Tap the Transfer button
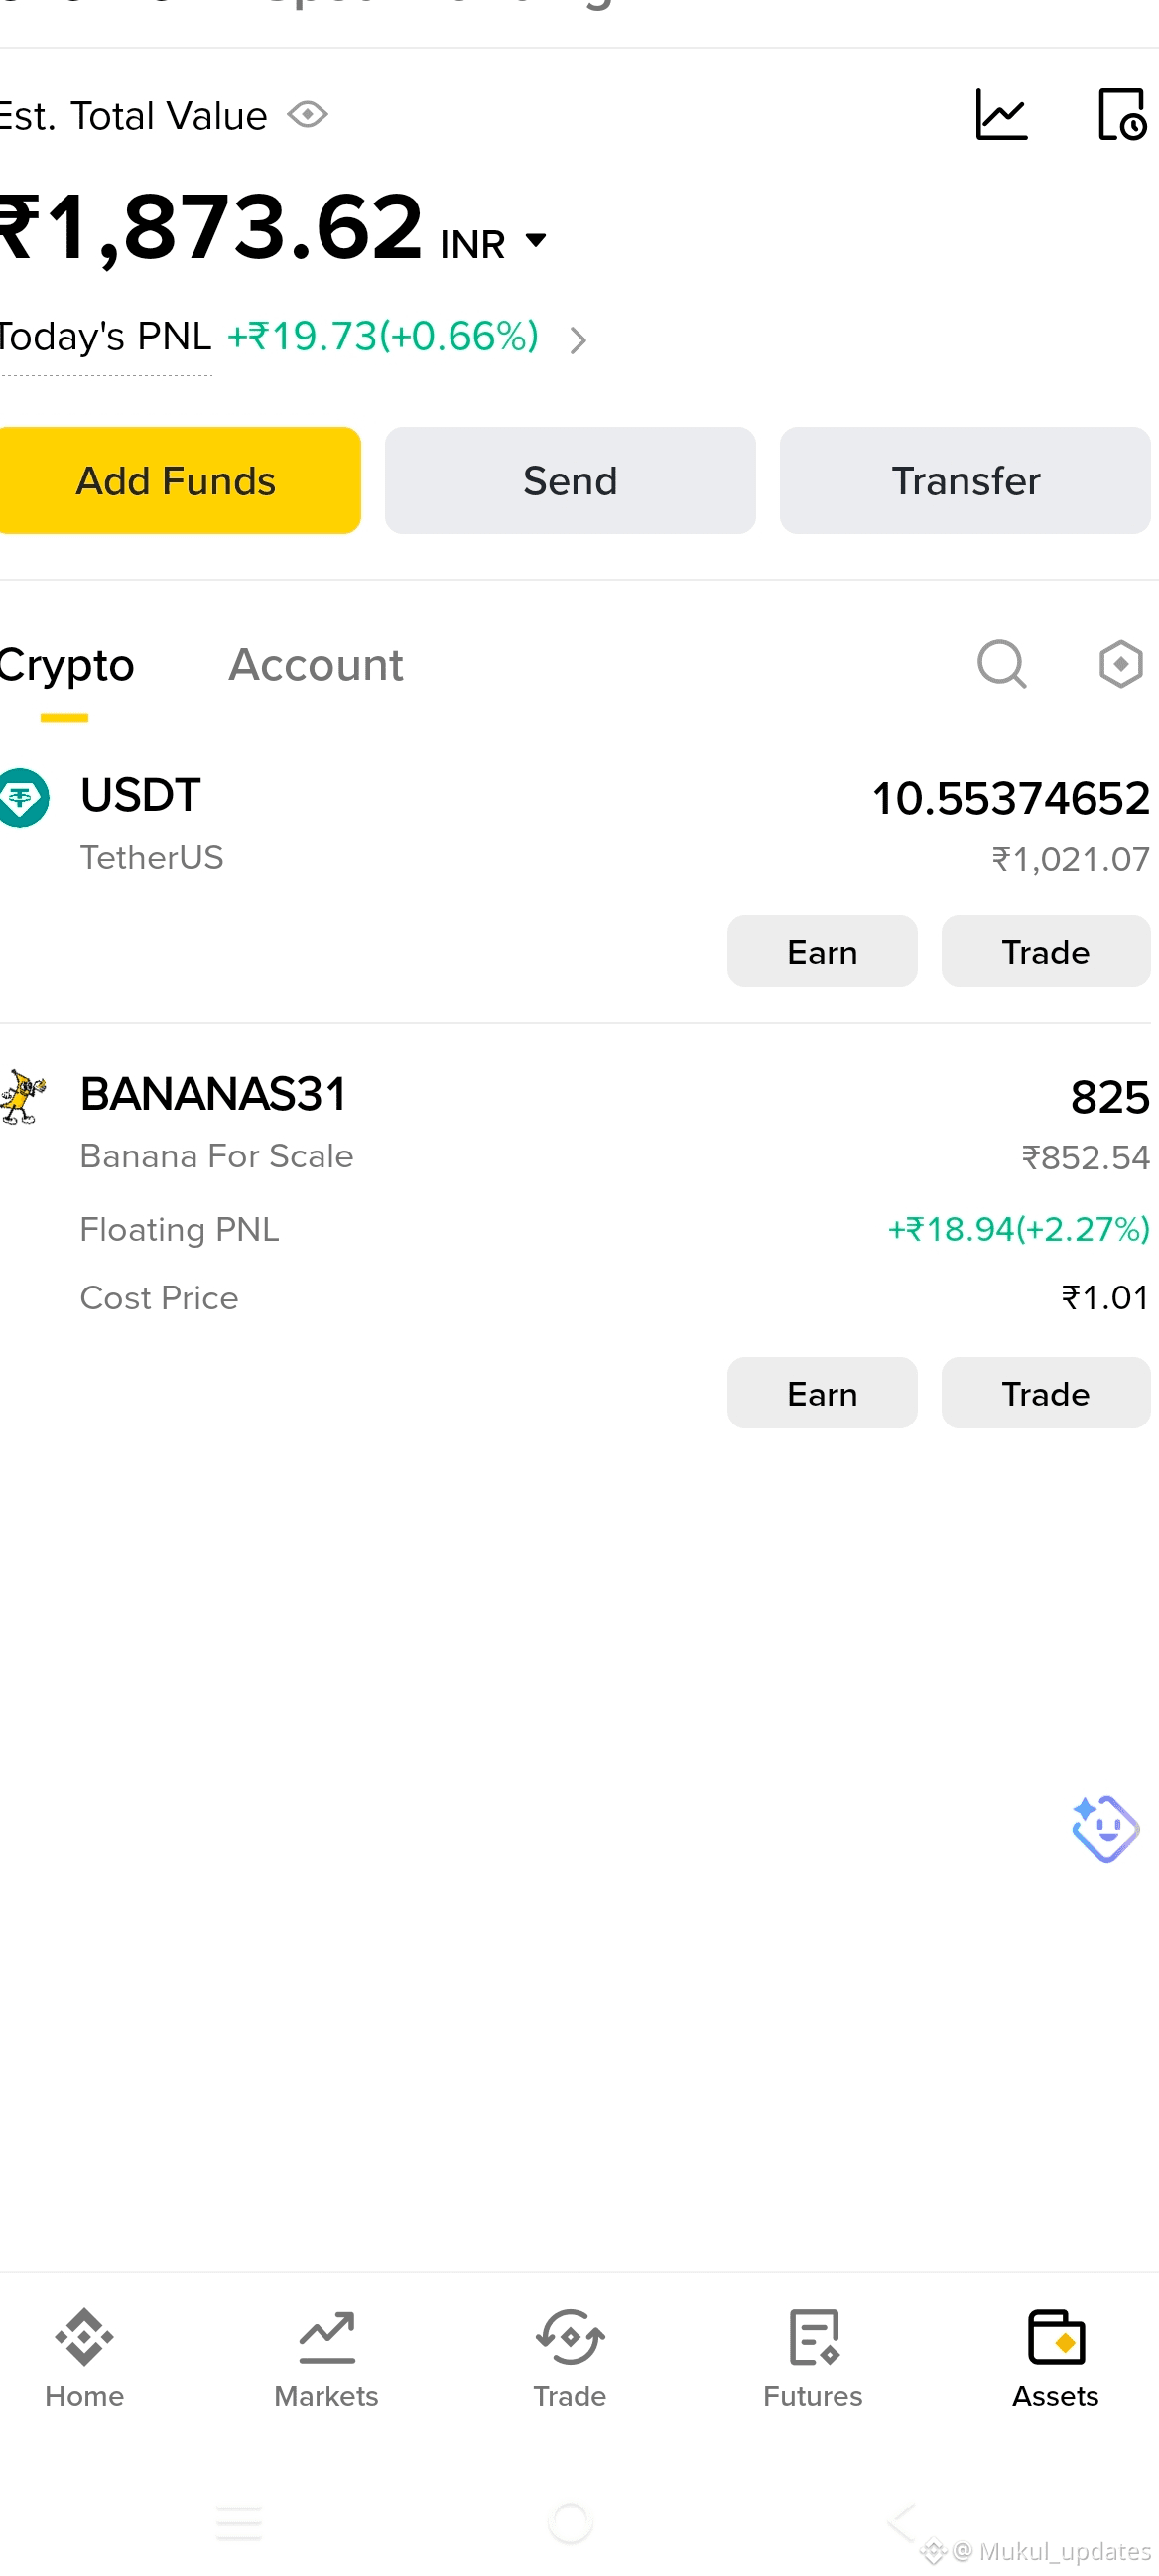The image size is (1159, 2576). coord(965,480)
